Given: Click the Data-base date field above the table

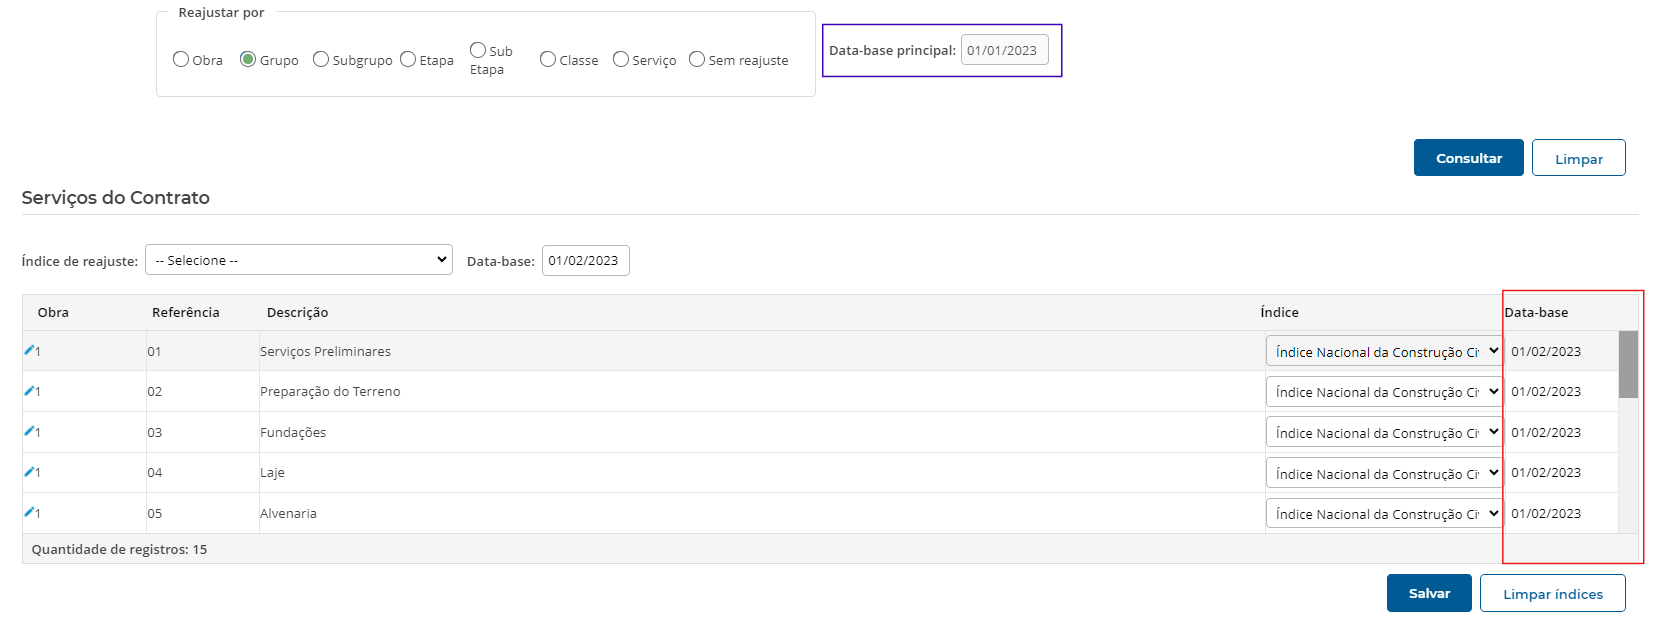Looking at the screenshot, I should [585, 261].
